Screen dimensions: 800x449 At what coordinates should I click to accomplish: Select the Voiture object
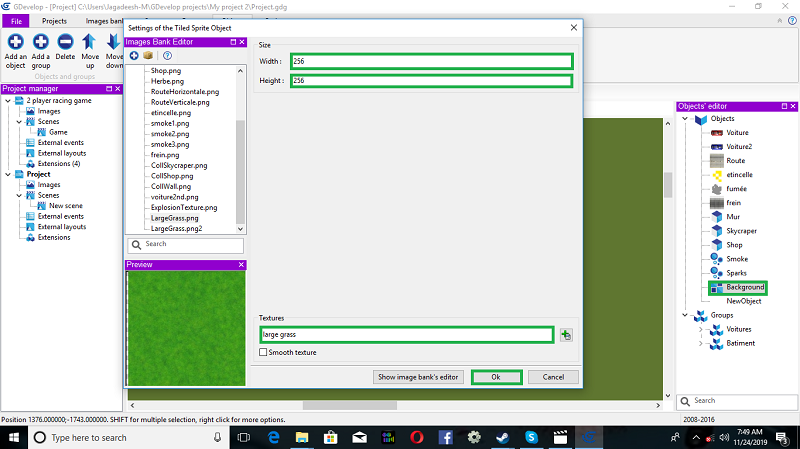(x=737, y=133)
